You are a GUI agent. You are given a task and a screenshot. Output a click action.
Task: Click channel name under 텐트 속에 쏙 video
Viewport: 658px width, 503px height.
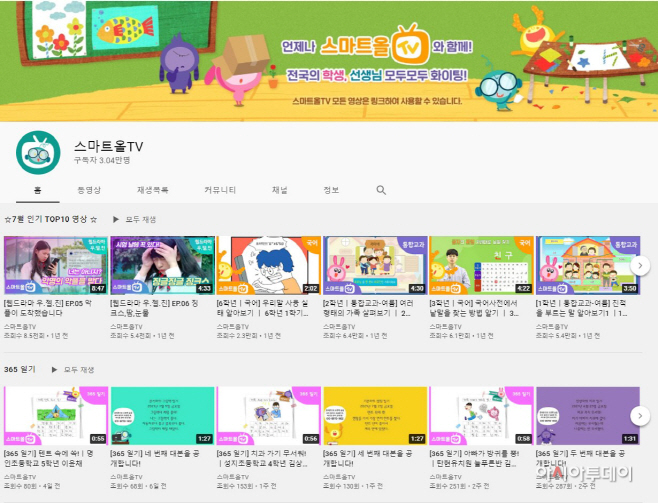click(20, 477)
